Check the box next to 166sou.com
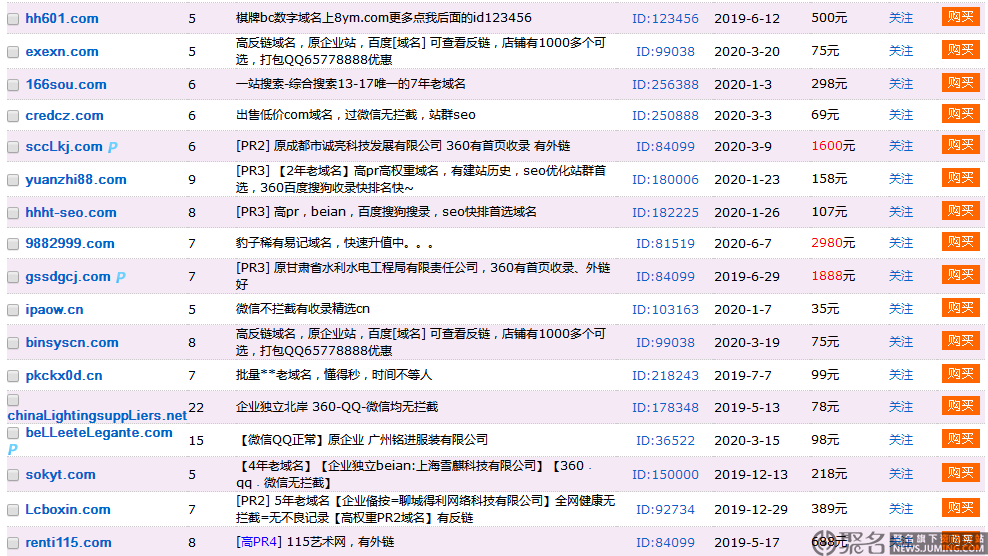The image size is (988, 556). (x=13, y=84)
